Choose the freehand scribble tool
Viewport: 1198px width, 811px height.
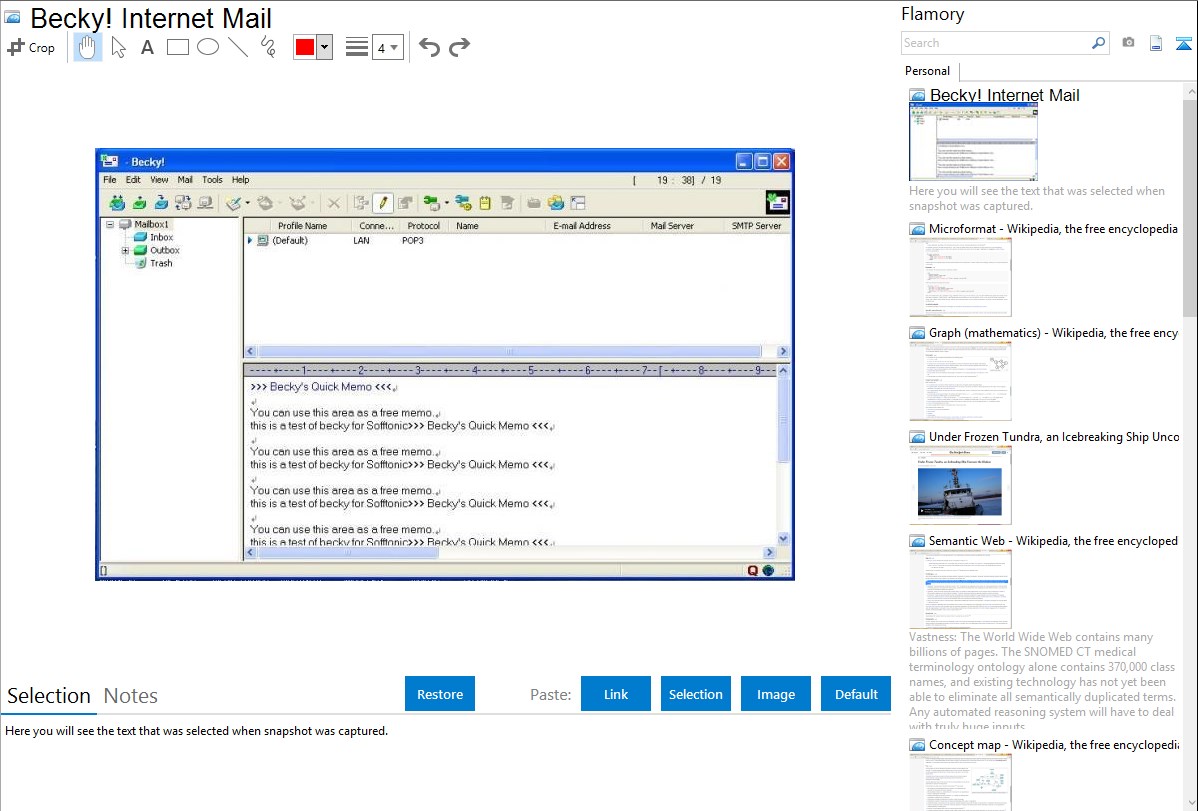click(x=268, y=47)
